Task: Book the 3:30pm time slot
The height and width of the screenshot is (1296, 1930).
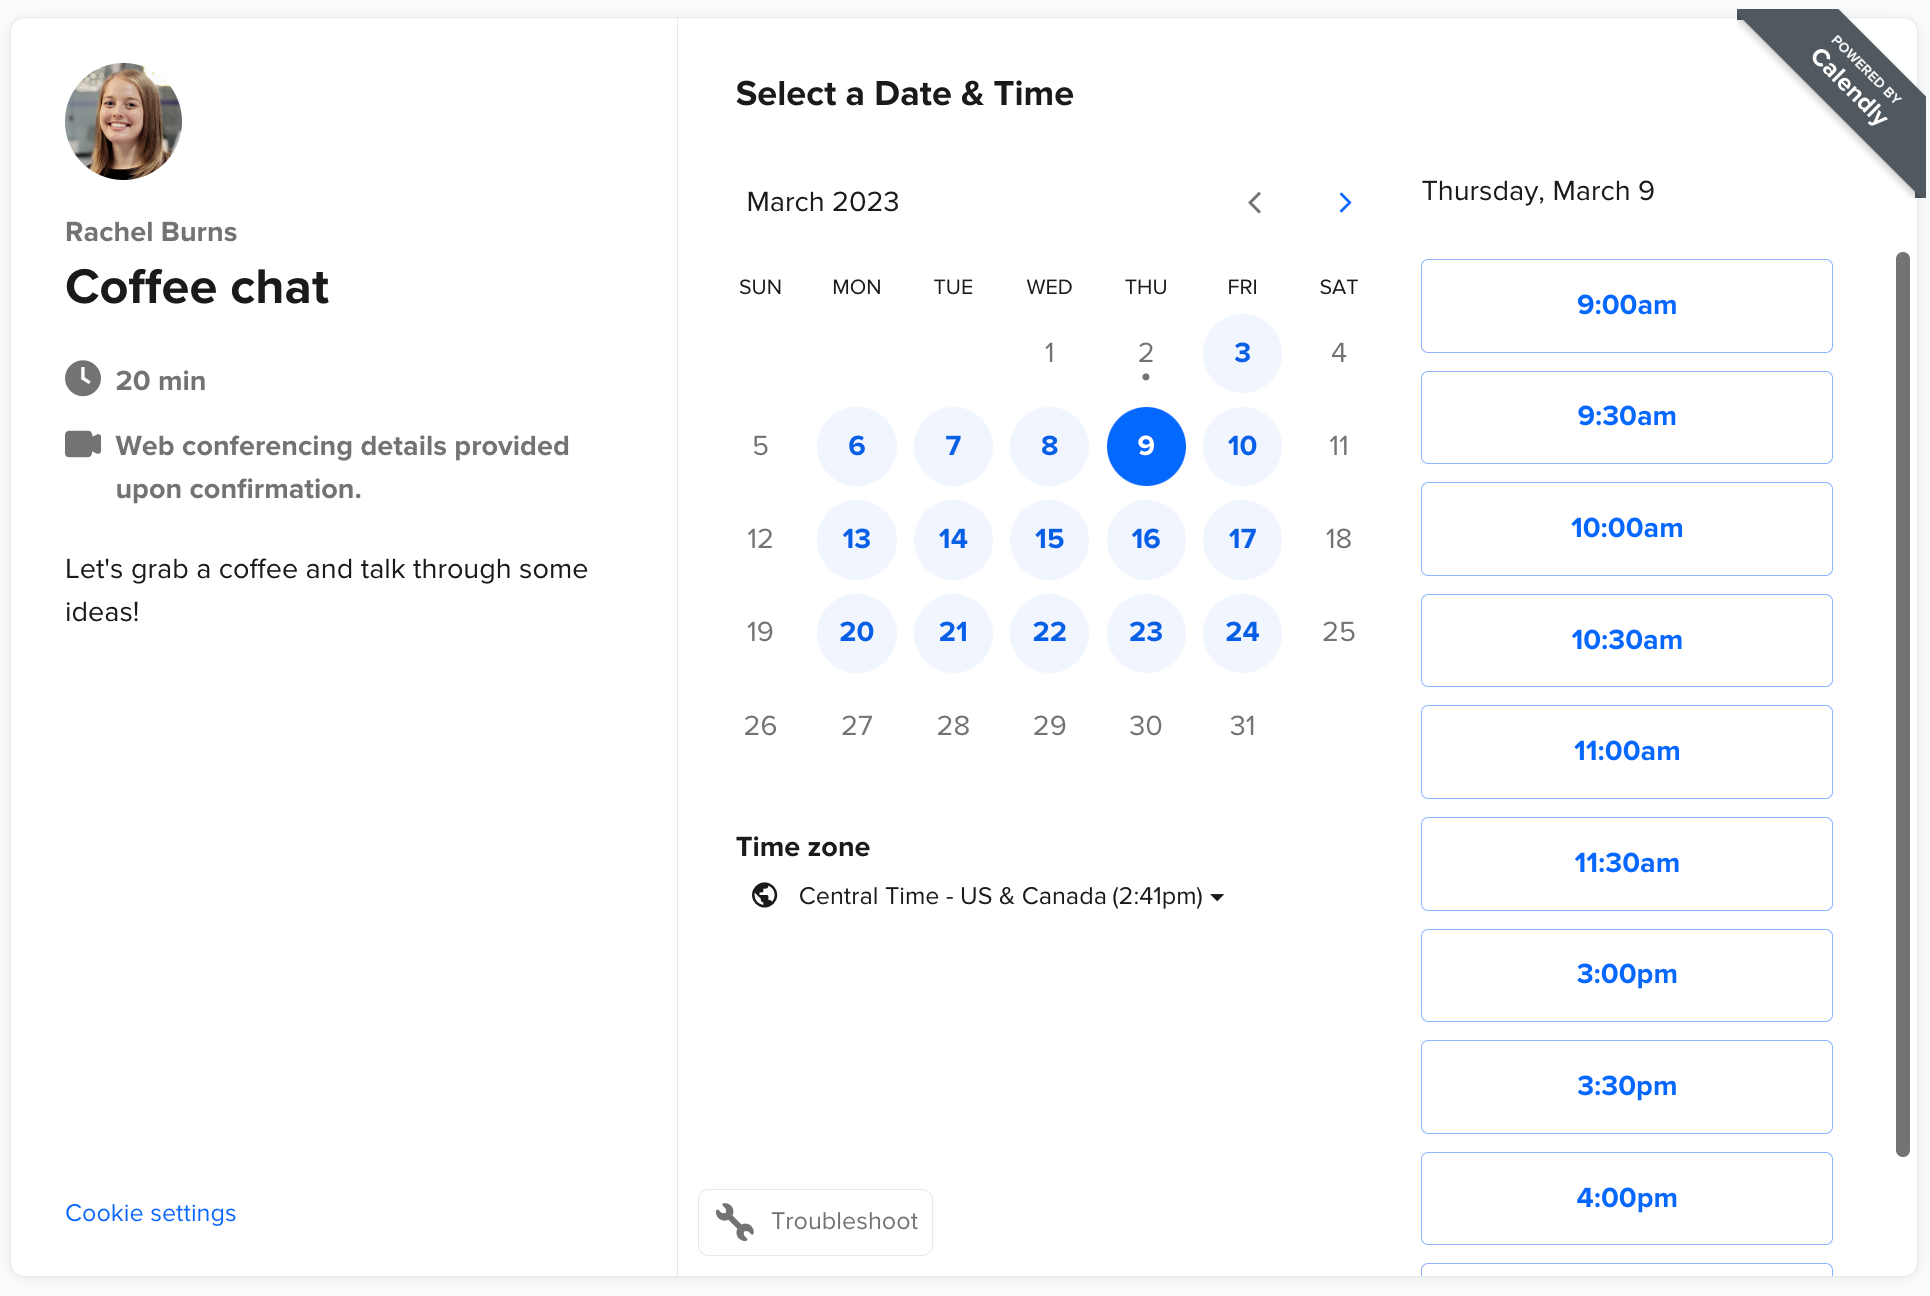Action: coord(1626,1086)
